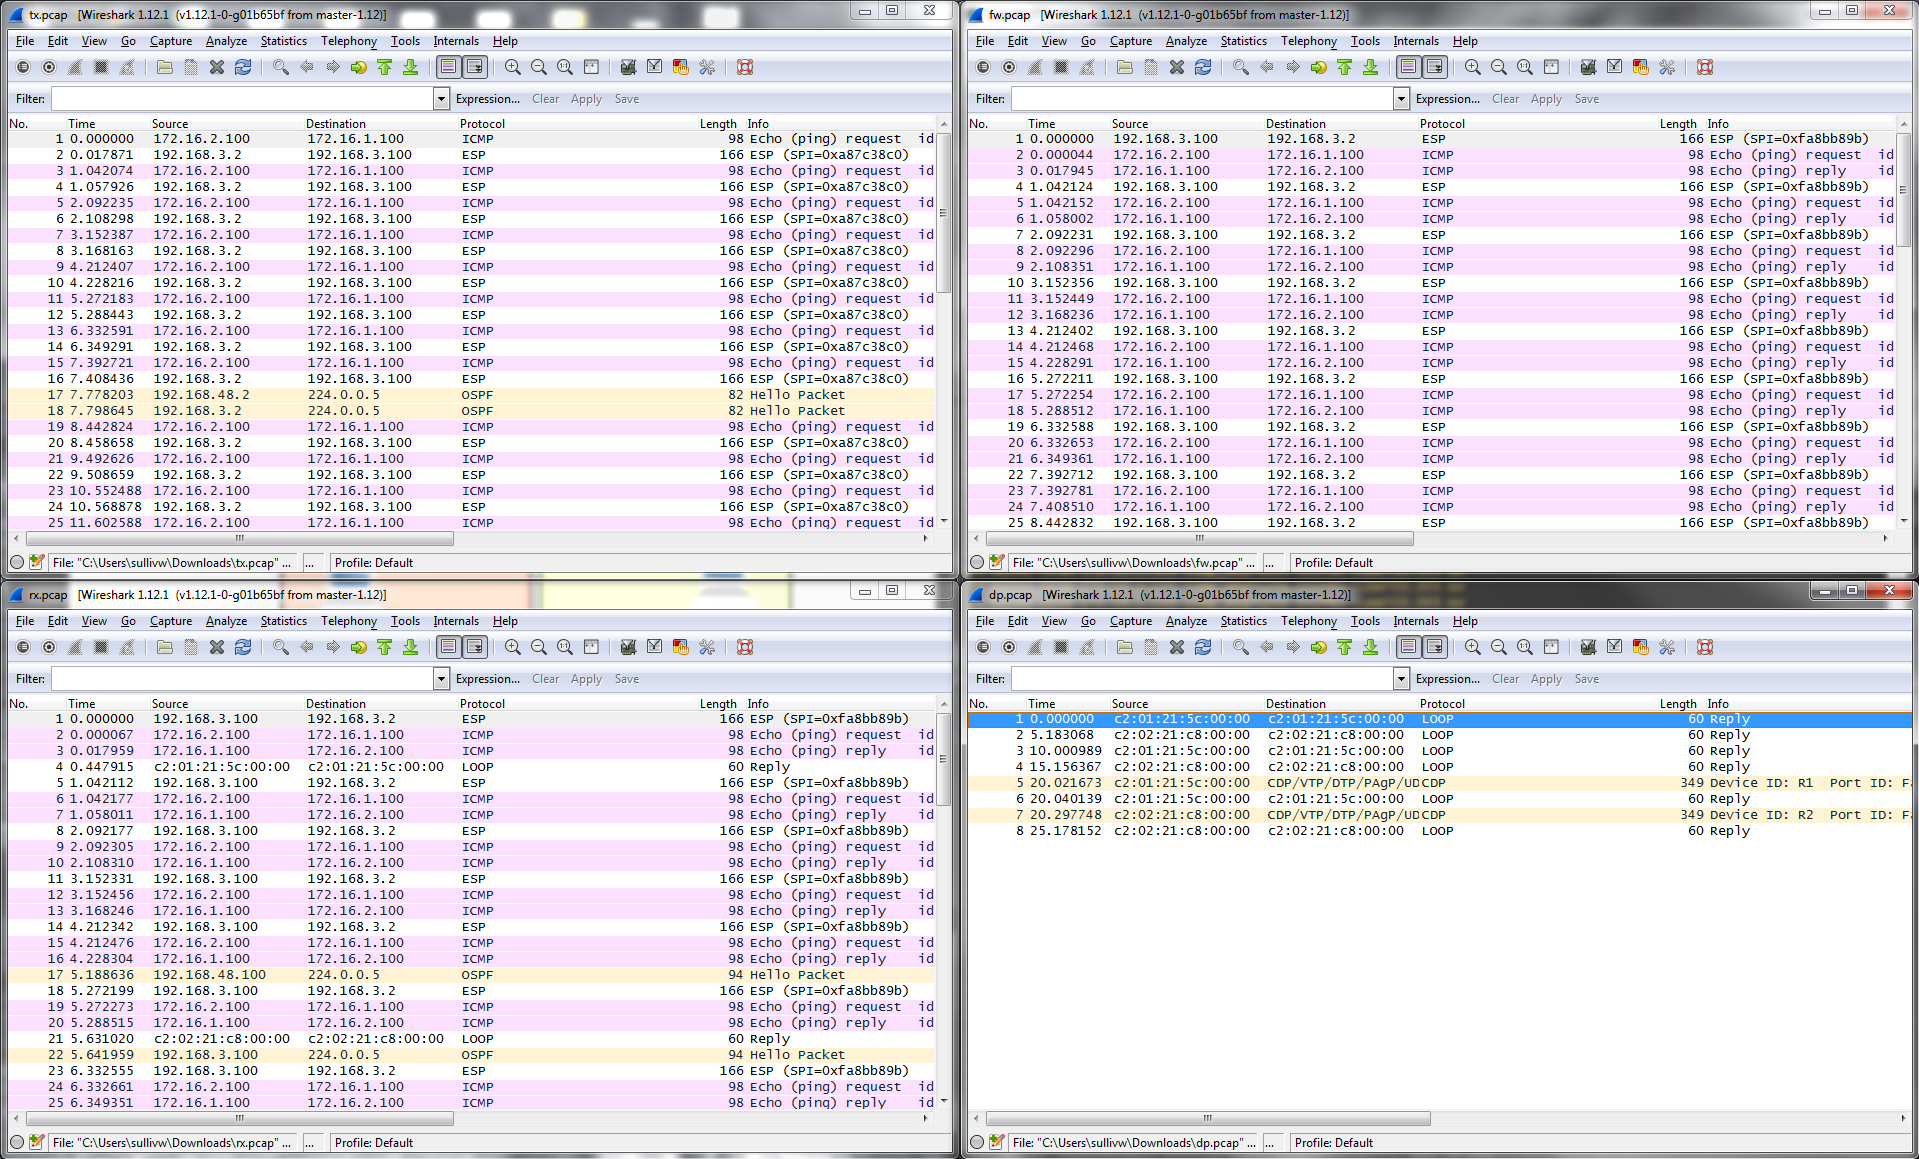This screenshot has width=1919, height=1159.
Task: Toggle packet list colorize in tx.pcap window
Action: pyautogui.click(x=448, y=67)
